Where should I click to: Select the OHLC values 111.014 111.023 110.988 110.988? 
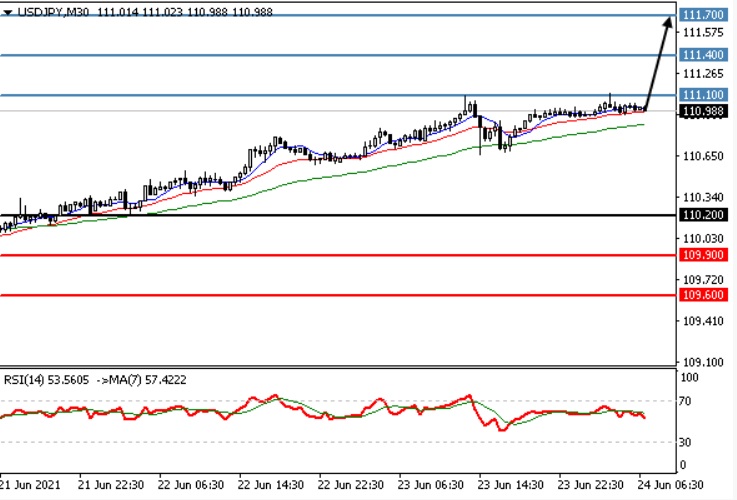pyautogui.click(x=185, y=12)
